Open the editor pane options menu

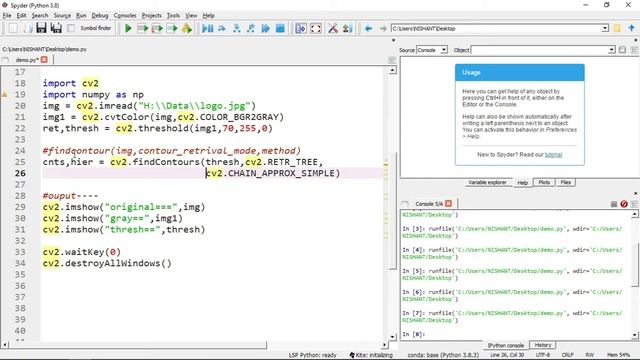tap(392, 60)
